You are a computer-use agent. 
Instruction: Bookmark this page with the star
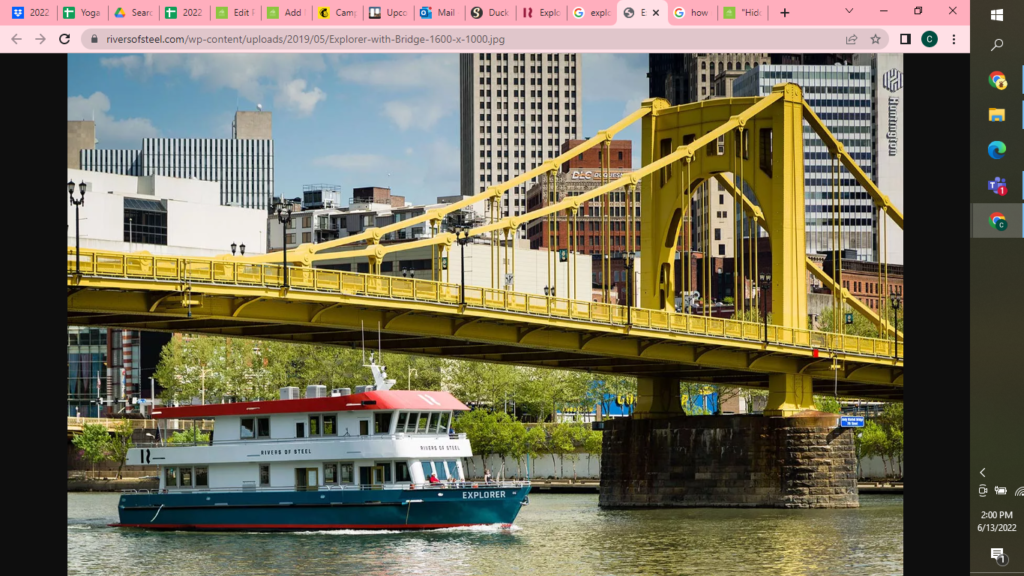[x=876, y=39]
